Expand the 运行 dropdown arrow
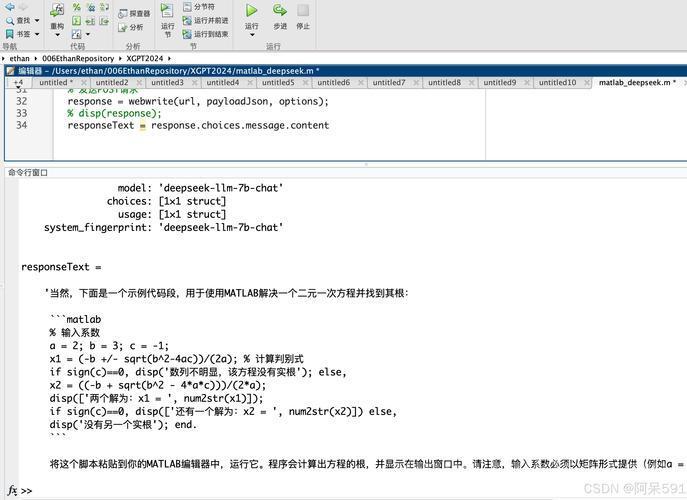Screen dimensions: 687x500 click(252, 35)
